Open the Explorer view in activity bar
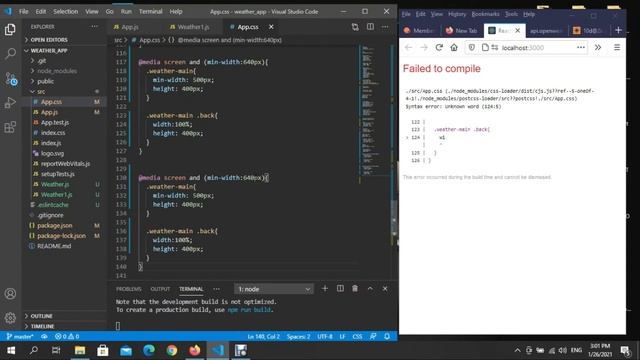The width and height of the screenshot is (640, 360). [10, 29]
